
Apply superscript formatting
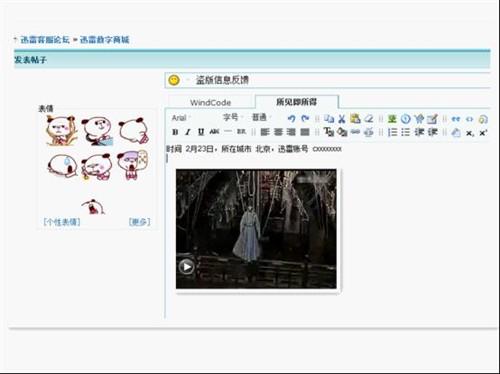[483, 133]
